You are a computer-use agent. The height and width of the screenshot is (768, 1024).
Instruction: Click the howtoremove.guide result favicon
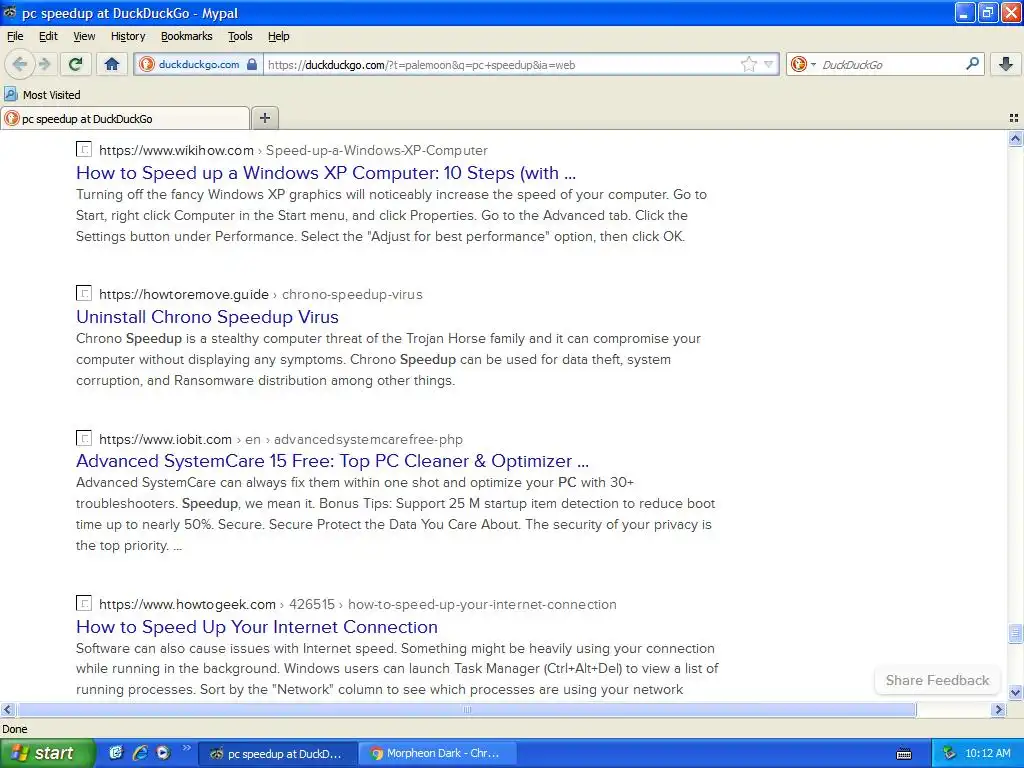[x=84, y=293]
